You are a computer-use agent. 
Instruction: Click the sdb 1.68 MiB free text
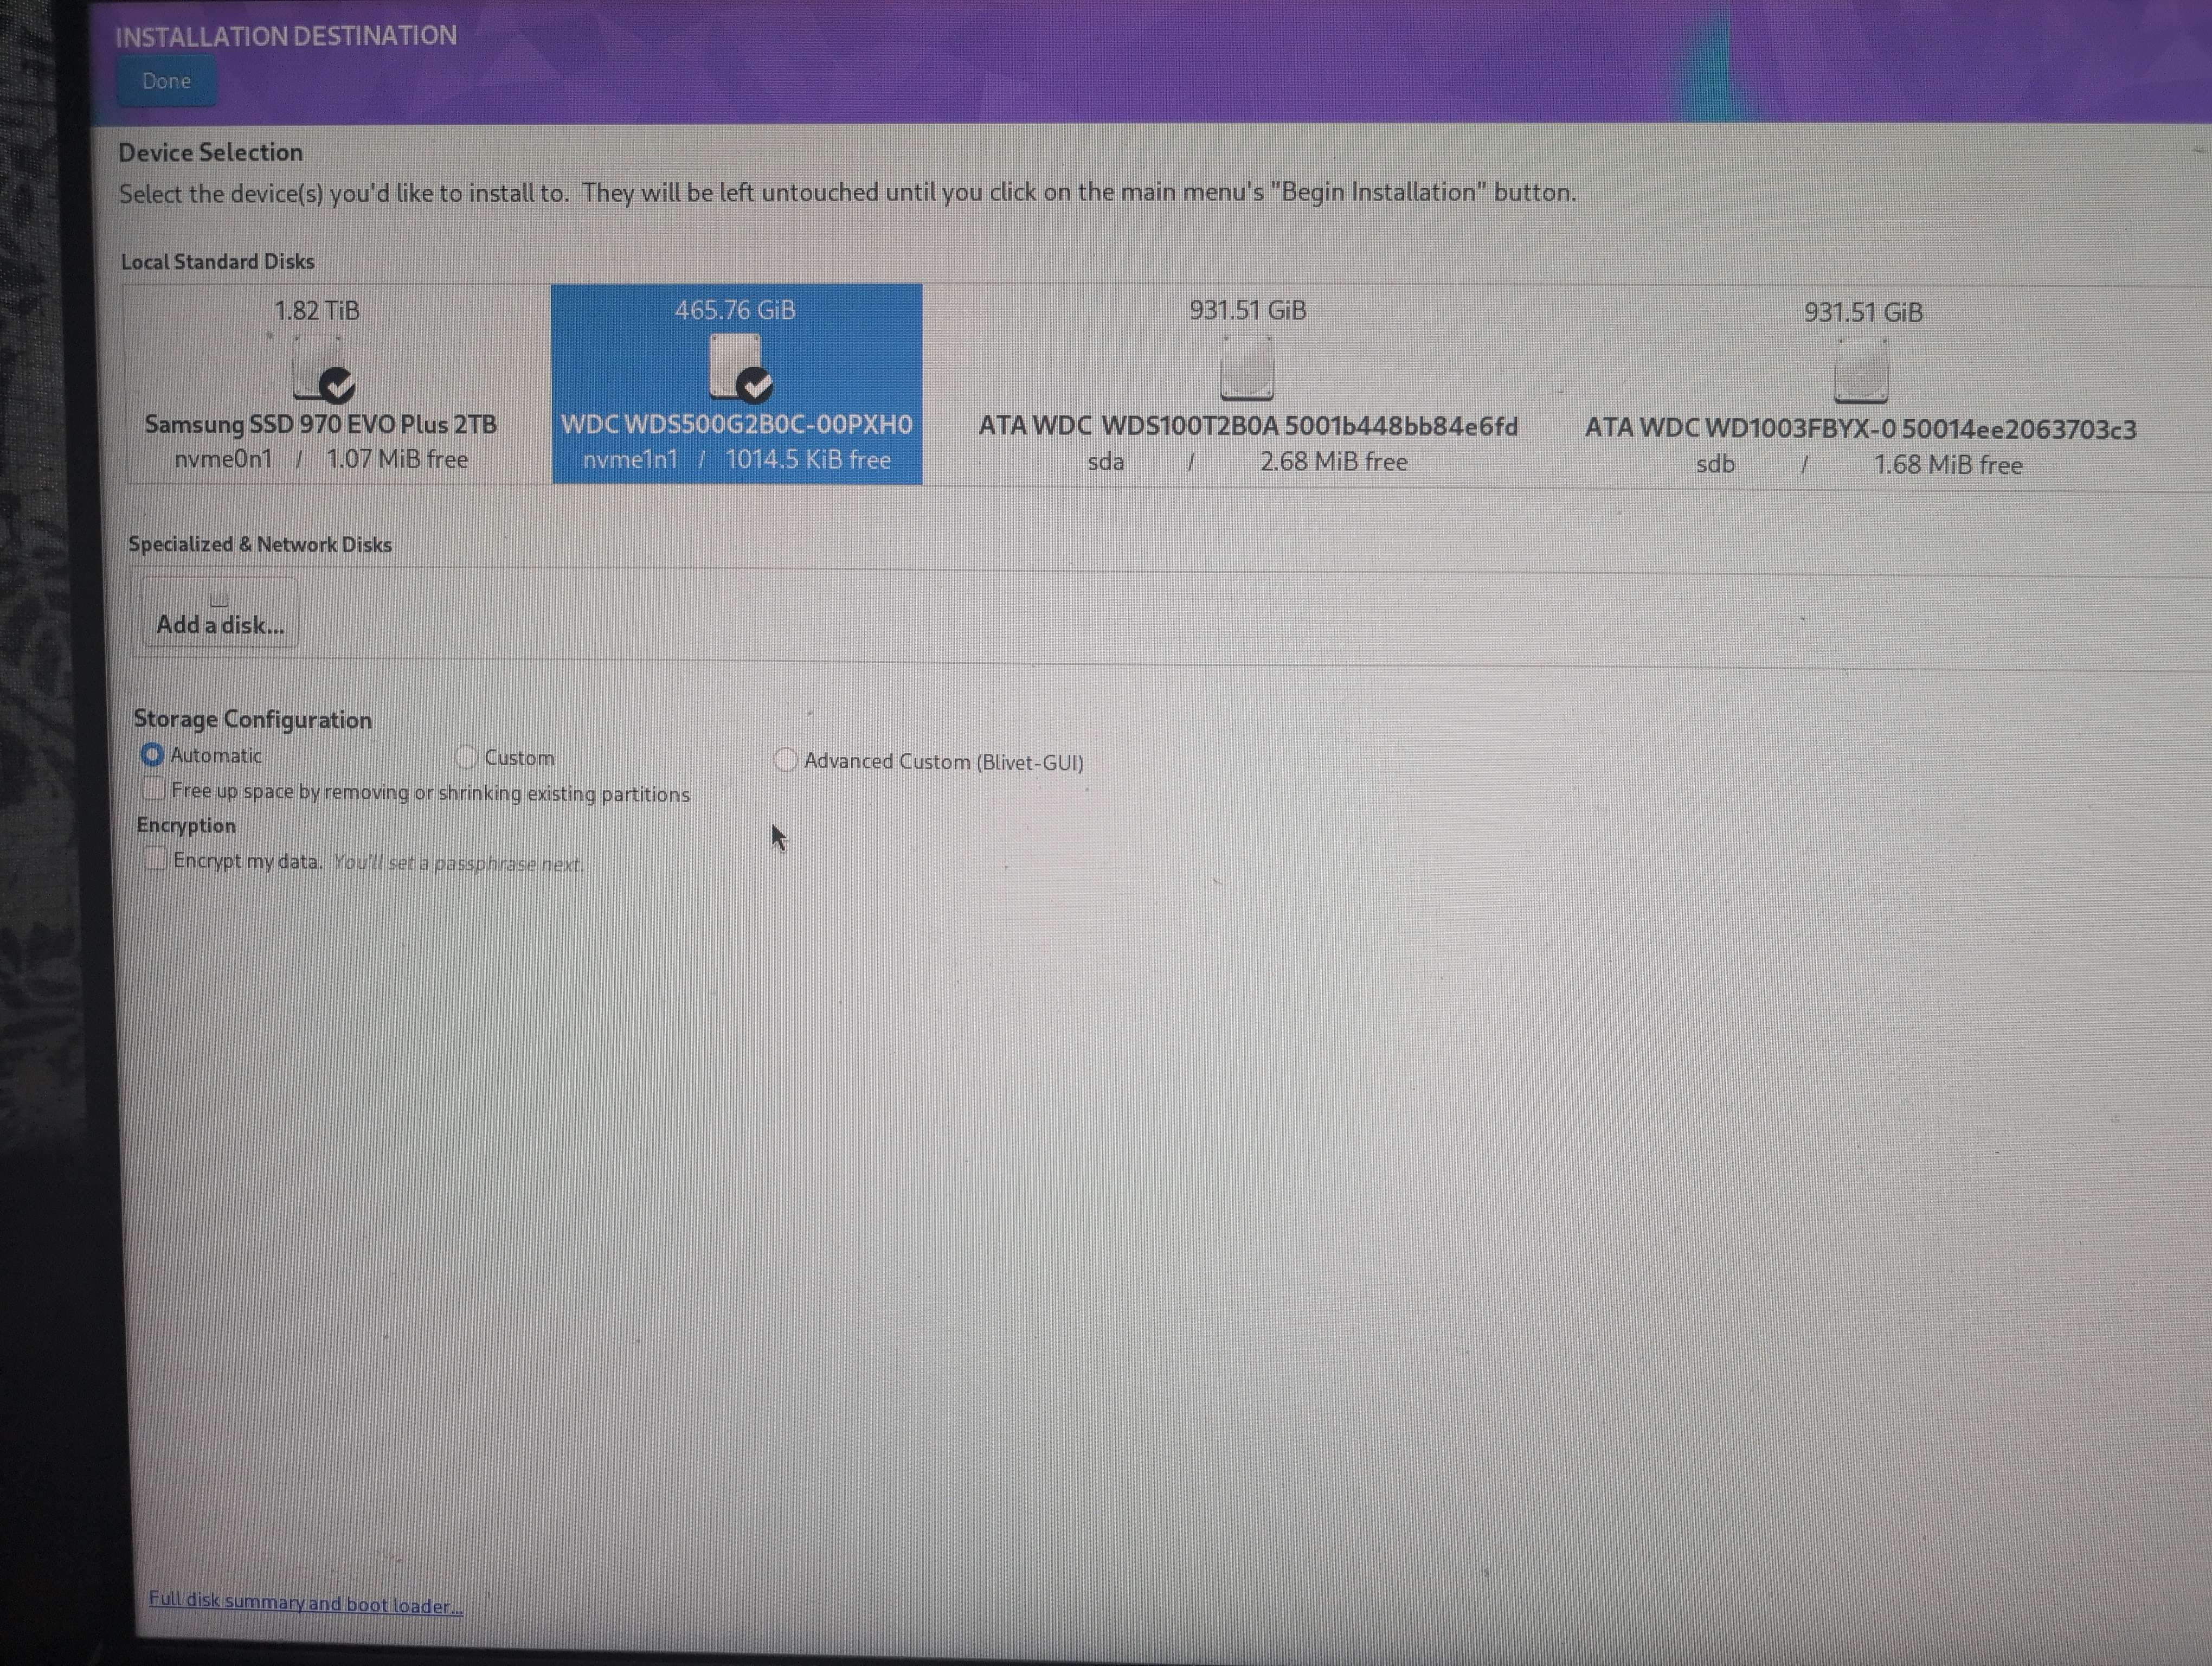pyautogui.click(x=1947, y=465)
